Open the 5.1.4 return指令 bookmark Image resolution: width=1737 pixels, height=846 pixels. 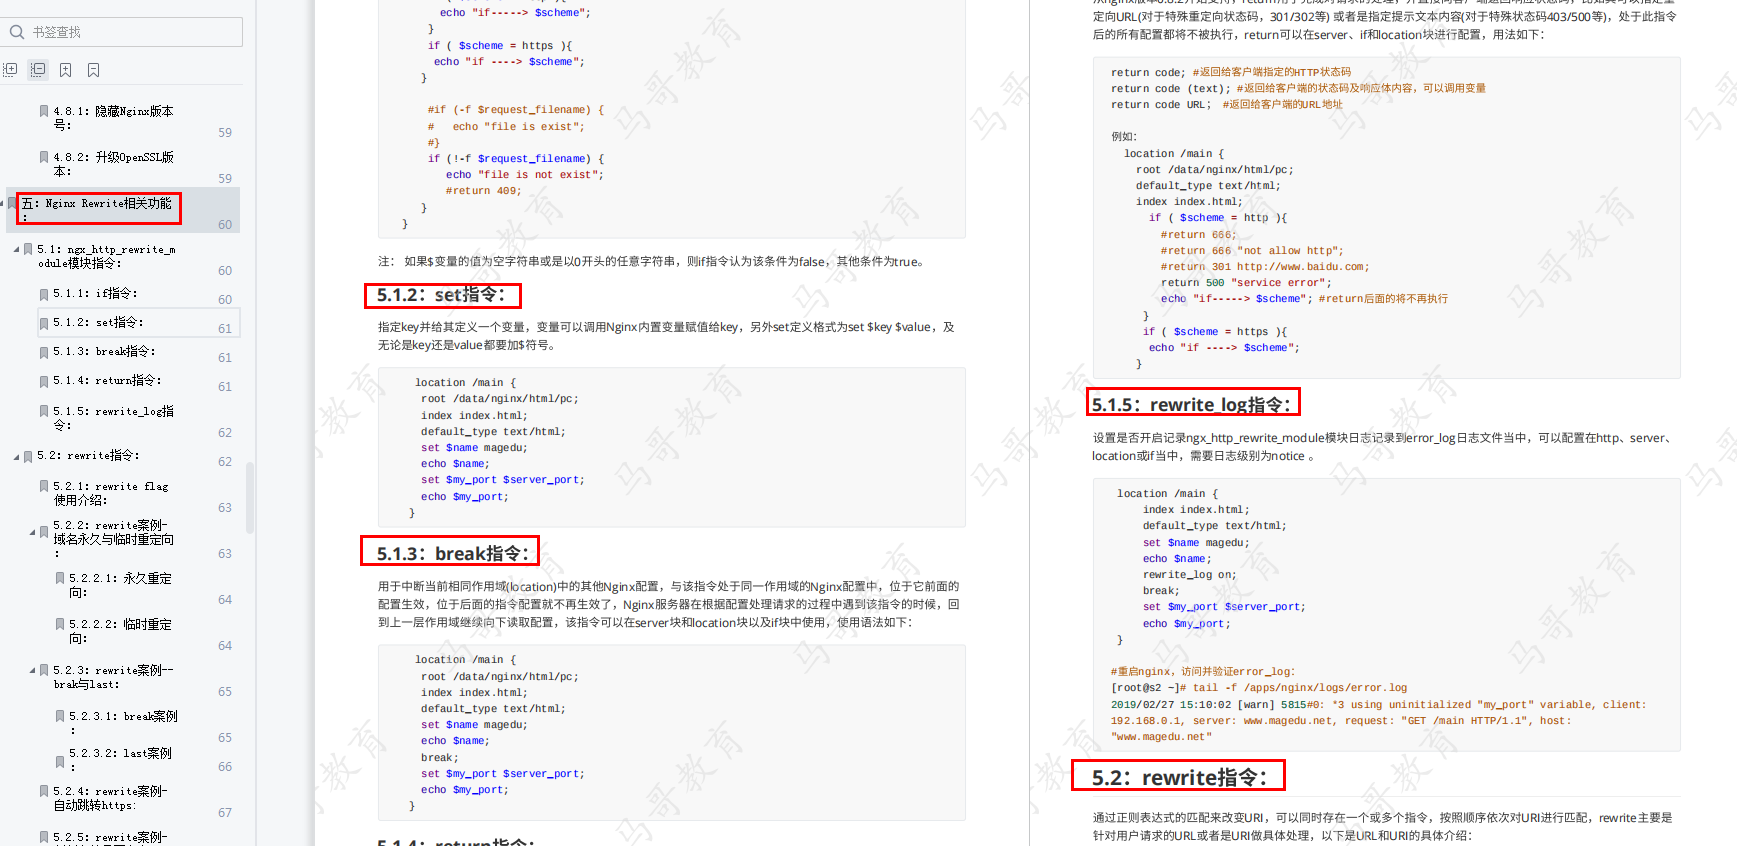[x=106, y=381]
